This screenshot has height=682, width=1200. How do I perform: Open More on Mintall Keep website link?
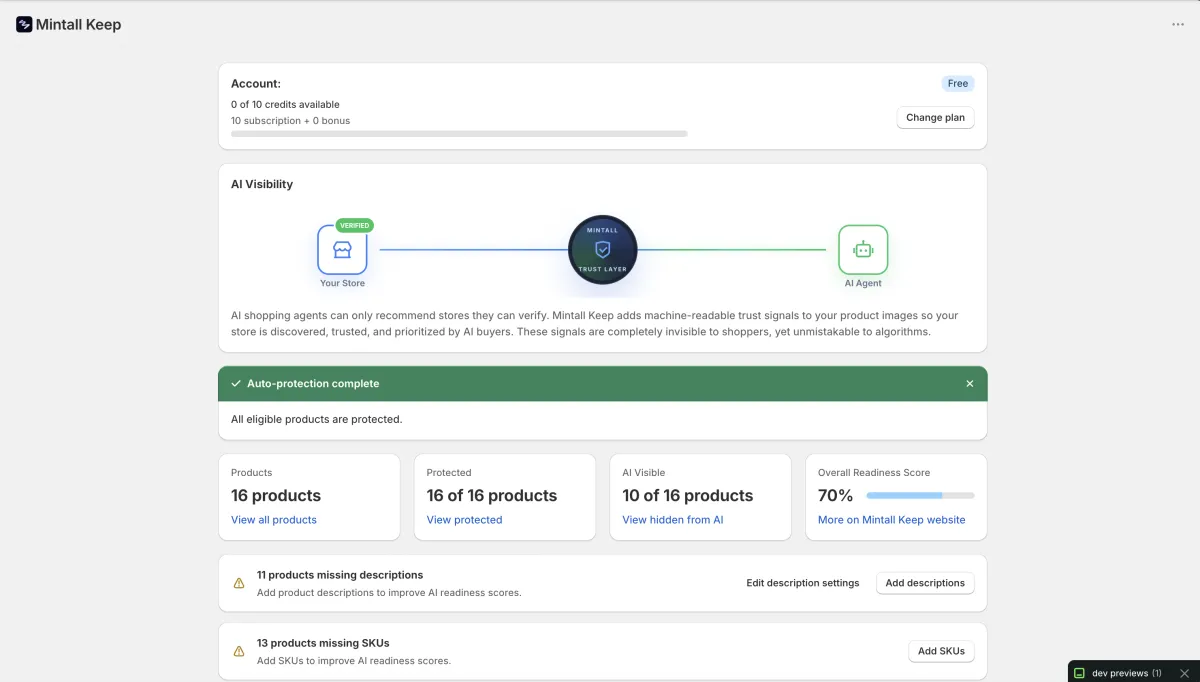[892, 520]
